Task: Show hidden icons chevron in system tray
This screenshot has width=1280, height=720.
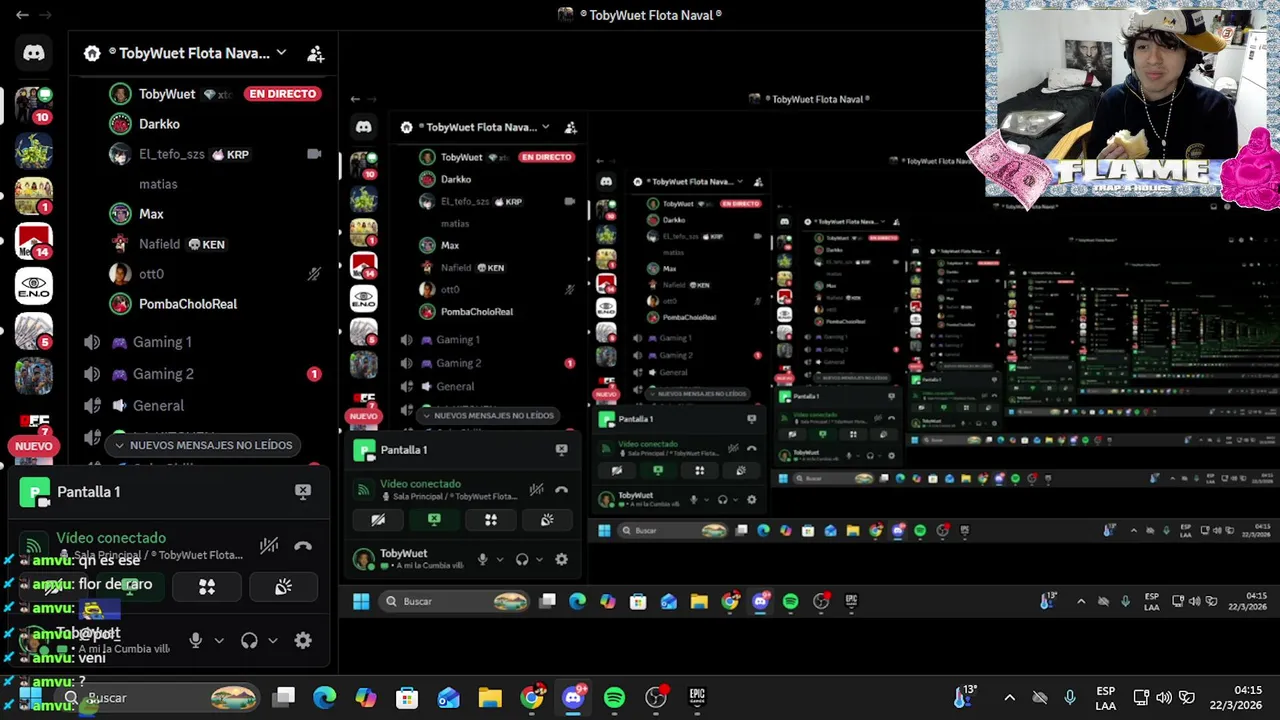Action: [x=1009, y=698]
